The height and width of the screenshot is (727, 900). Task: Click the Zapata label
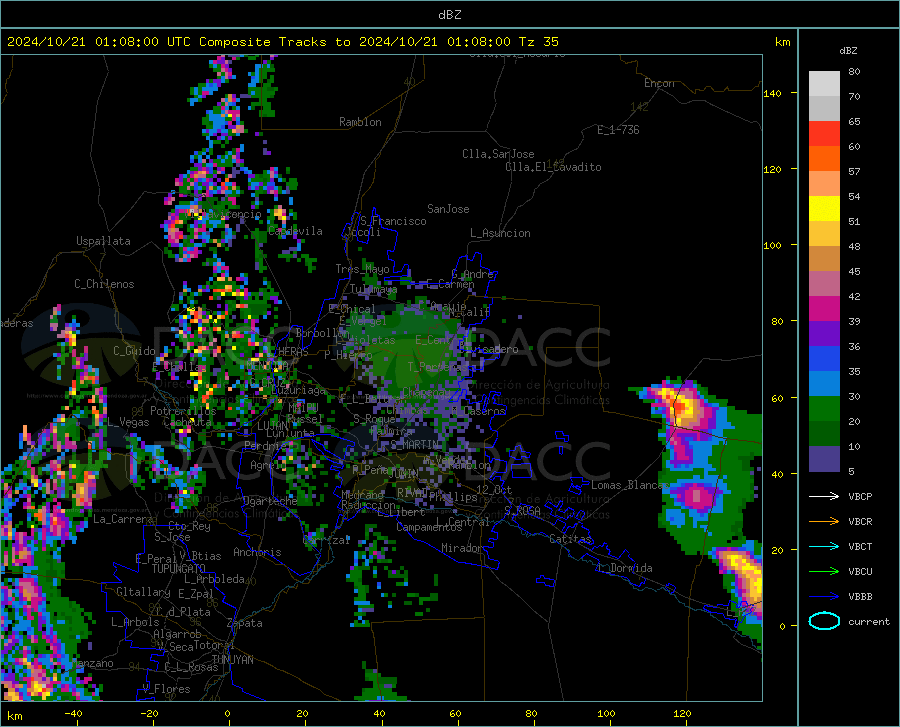pos(245,623)
